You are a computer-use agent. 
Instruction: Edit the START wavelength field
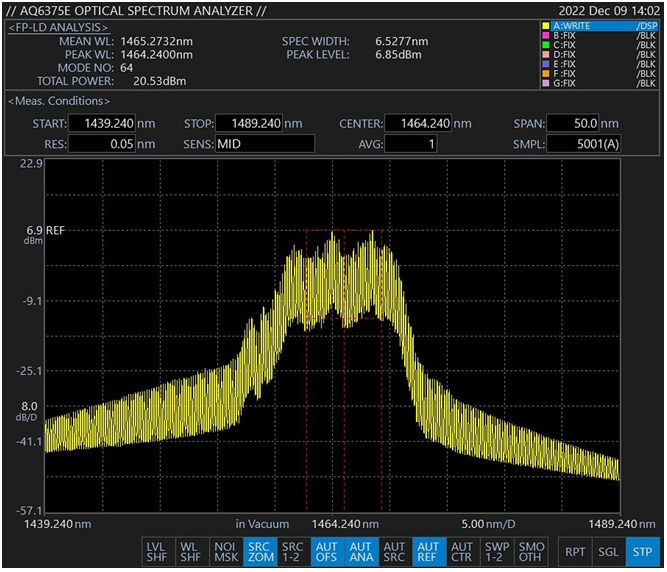coord(102,123)
